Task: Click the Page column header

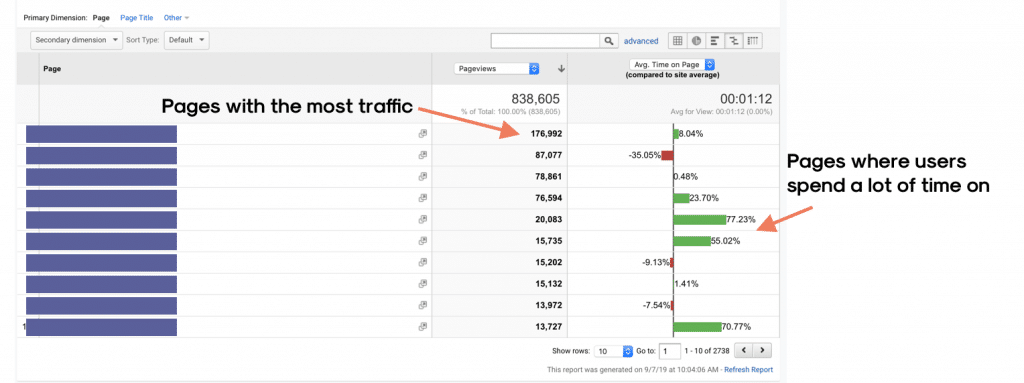Action: click(x=52, y=69)
